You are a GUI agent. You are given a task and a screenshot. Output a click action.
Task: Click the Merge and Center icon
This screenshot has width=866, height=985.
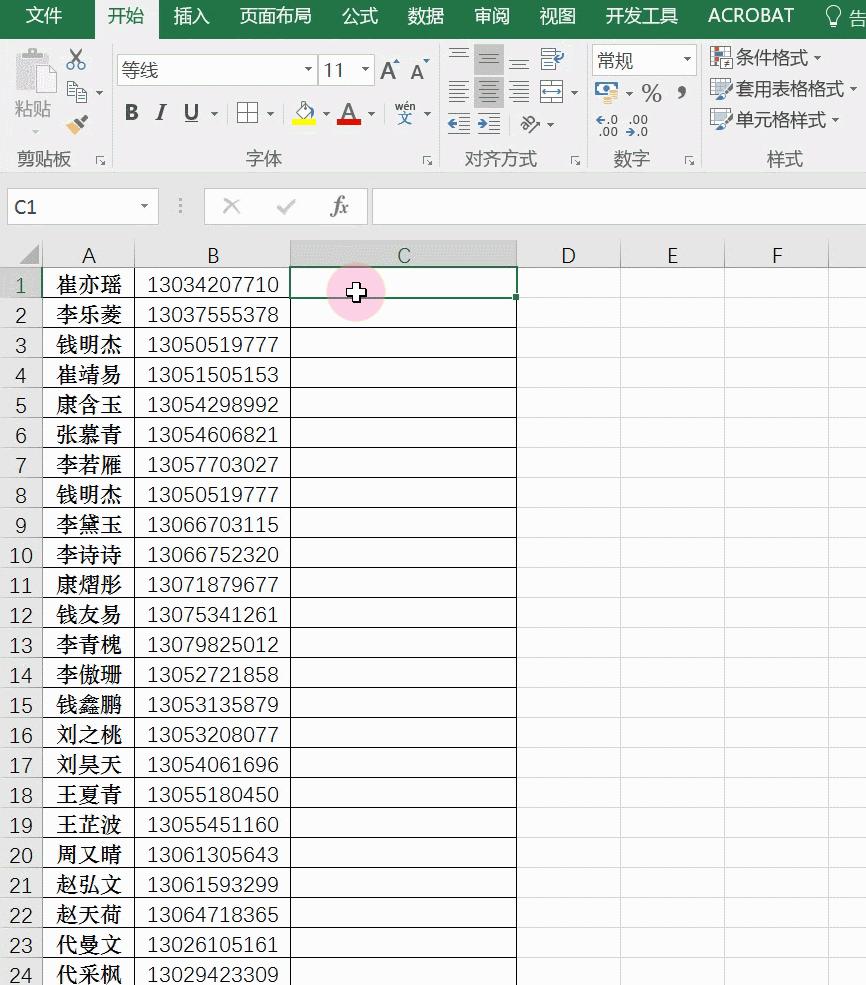551,92
